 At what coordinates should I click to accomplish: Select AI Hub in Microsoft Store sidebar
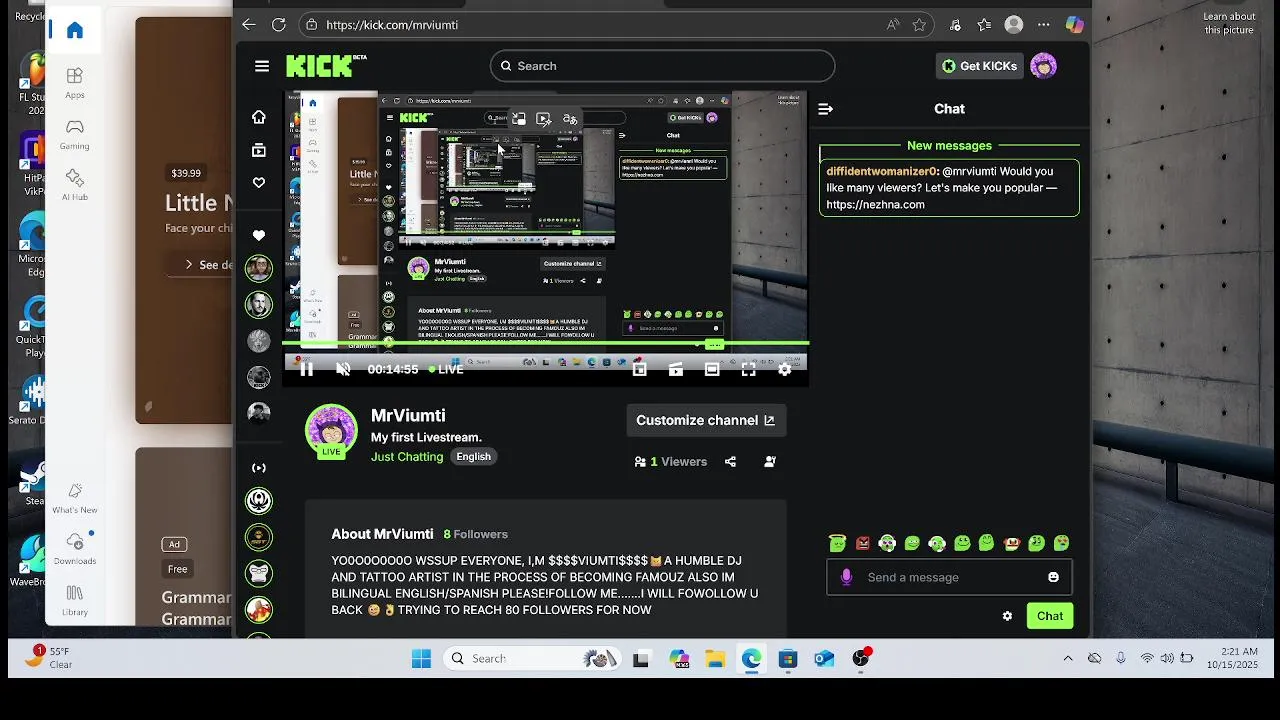pos(75,185)
